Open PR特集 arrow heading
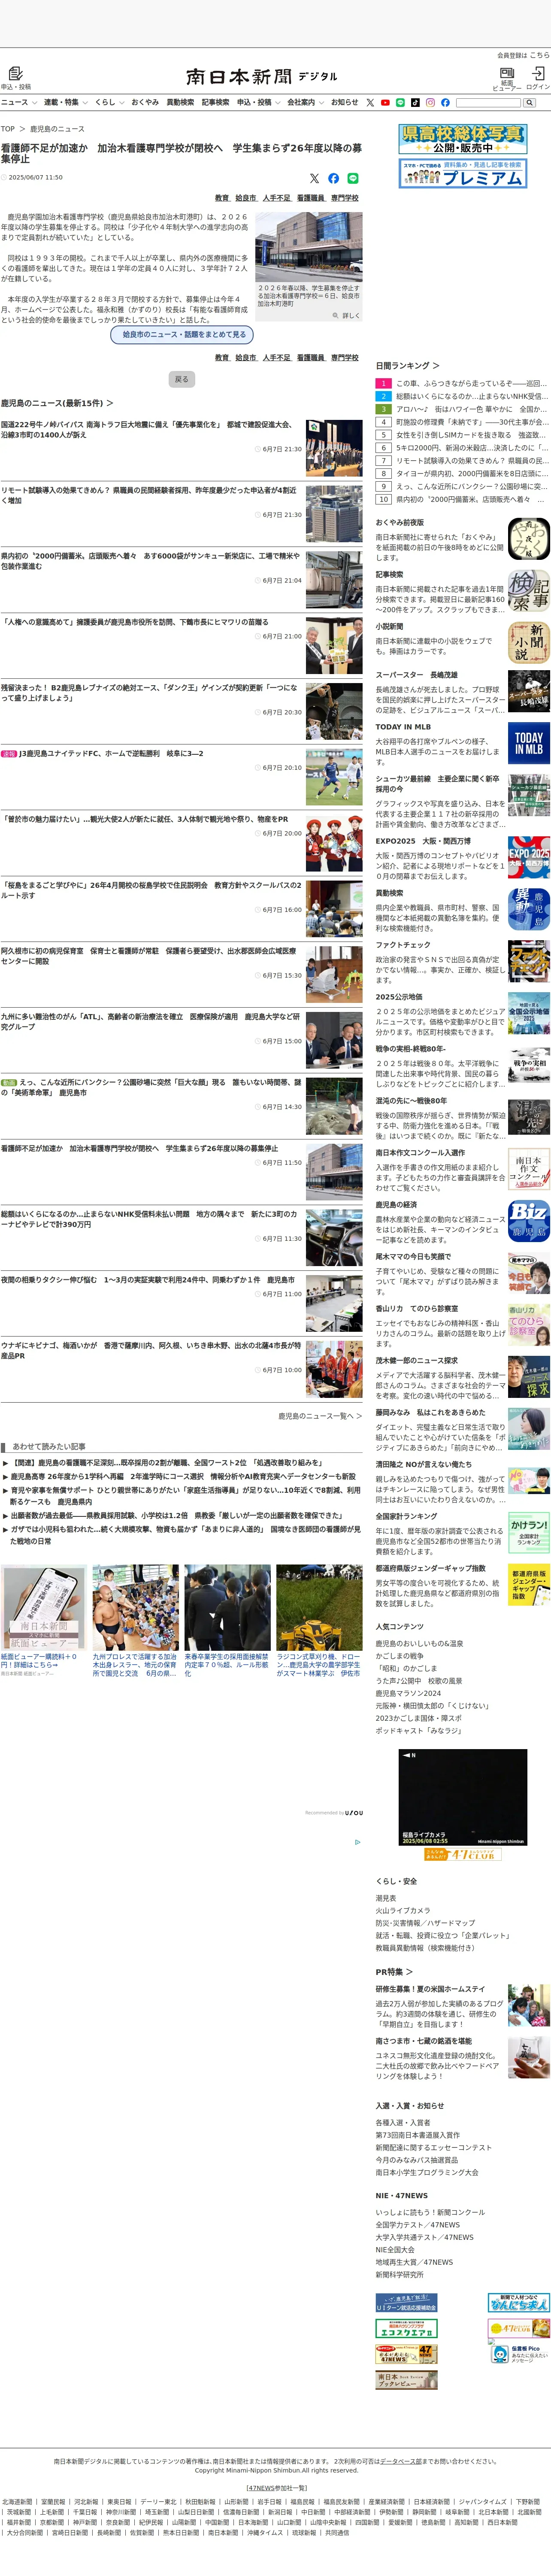This screenshot has width=551, height=2576. click(x=394, y=1972)
